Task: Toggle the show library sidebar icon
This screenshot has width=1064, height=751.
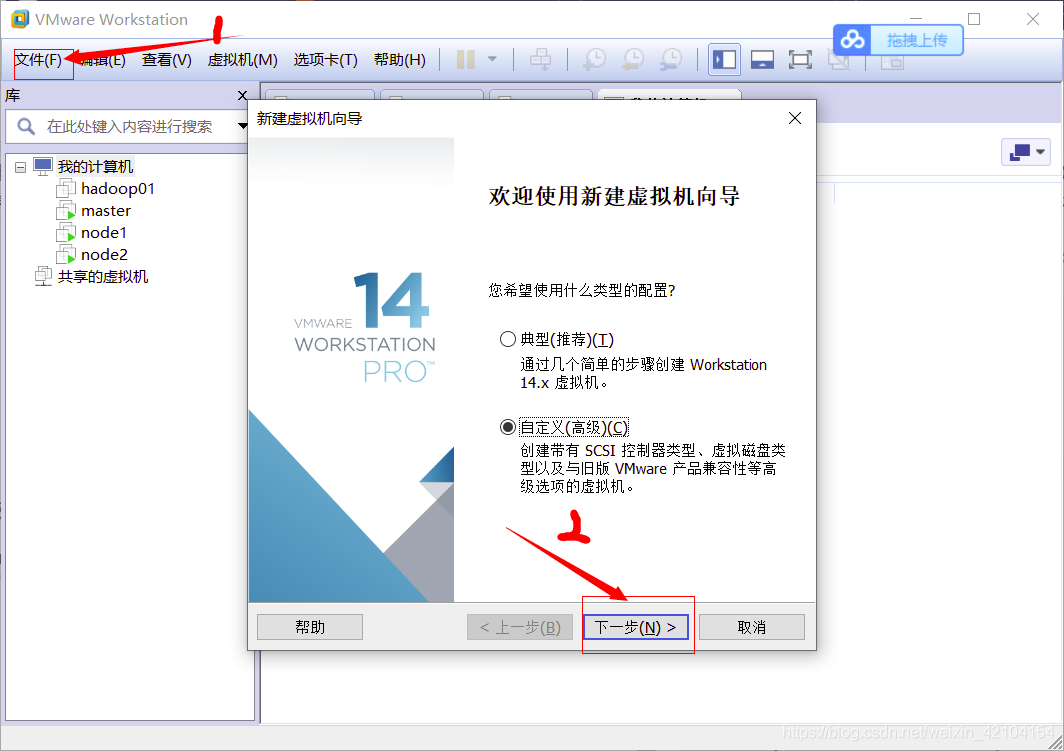Action: coord(724,60)
